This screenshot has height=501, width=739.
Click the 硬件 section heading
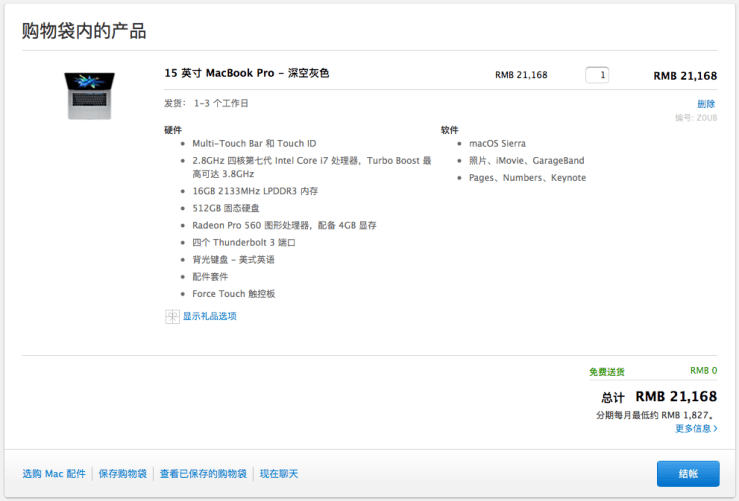point(174,130)
